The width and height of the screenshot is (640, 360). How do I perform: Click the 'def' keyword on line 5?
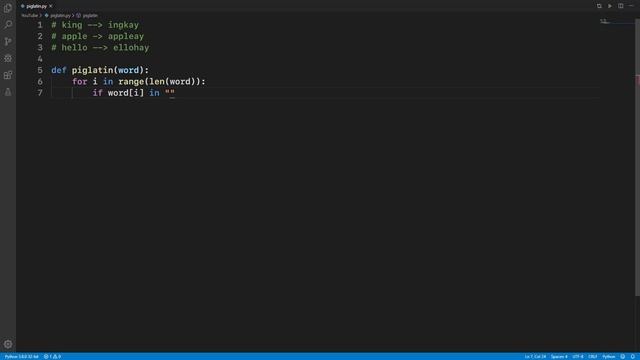[59, 70]
